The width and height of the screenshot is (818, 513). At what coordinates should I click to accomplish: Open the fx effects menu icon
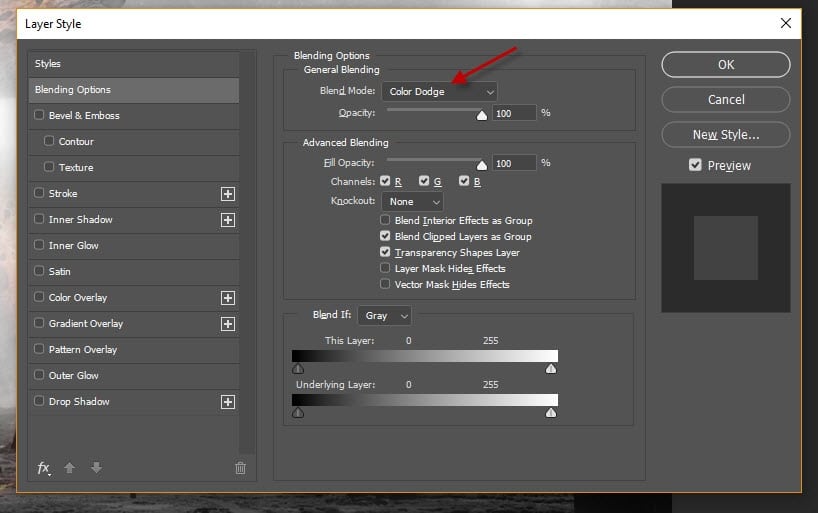pyautogui.click(x=44, y=468)
